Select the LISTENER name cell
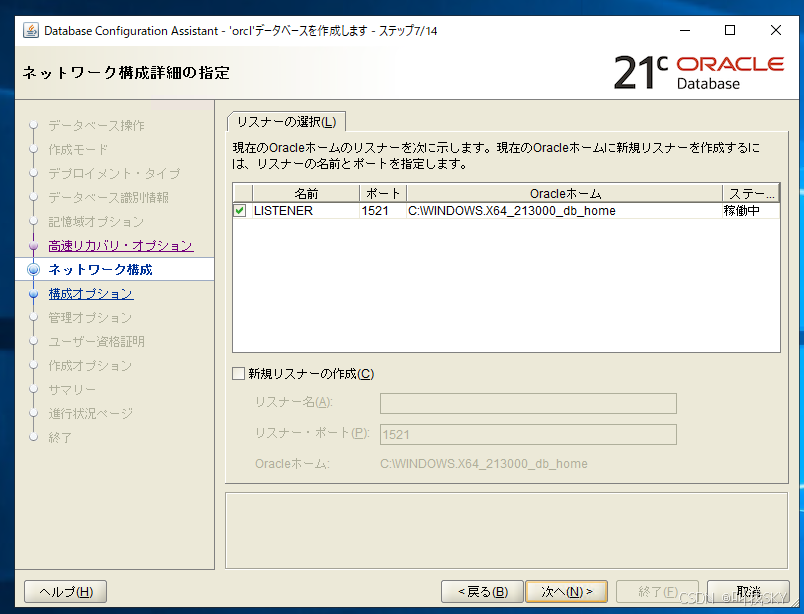 click(306, 210)
